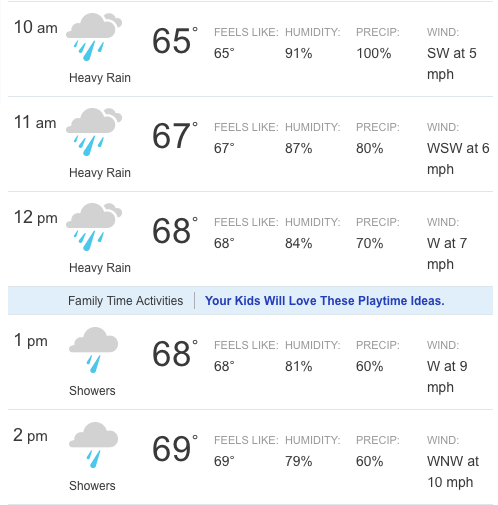The image size is (498, 505).
Task: Click the 10 am heavy rain cloud icon
Action: tap(94, 37)
